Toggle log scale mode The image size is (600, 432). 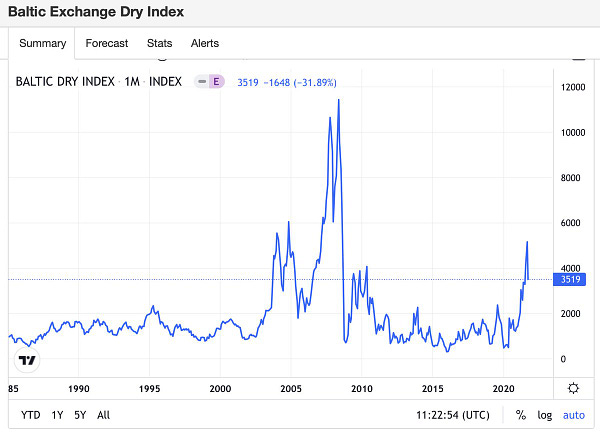[x=545, y=416]
